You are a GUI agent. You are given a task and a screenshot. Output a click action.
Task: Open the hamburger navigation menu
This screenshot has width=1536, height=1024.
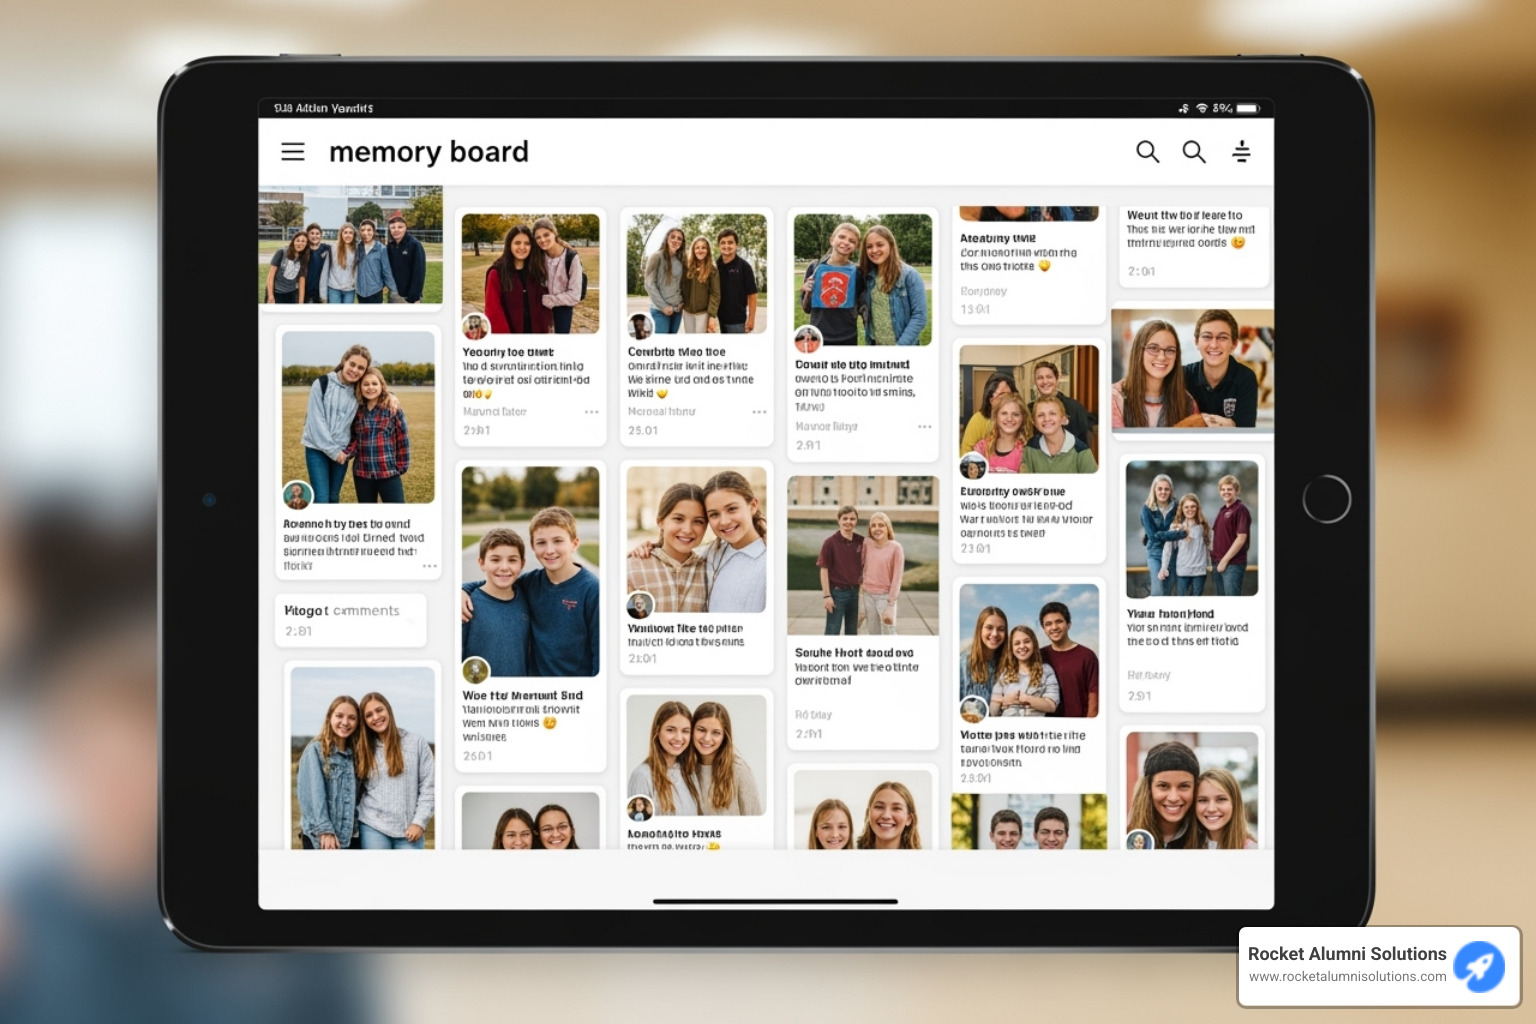pos(293,152)
